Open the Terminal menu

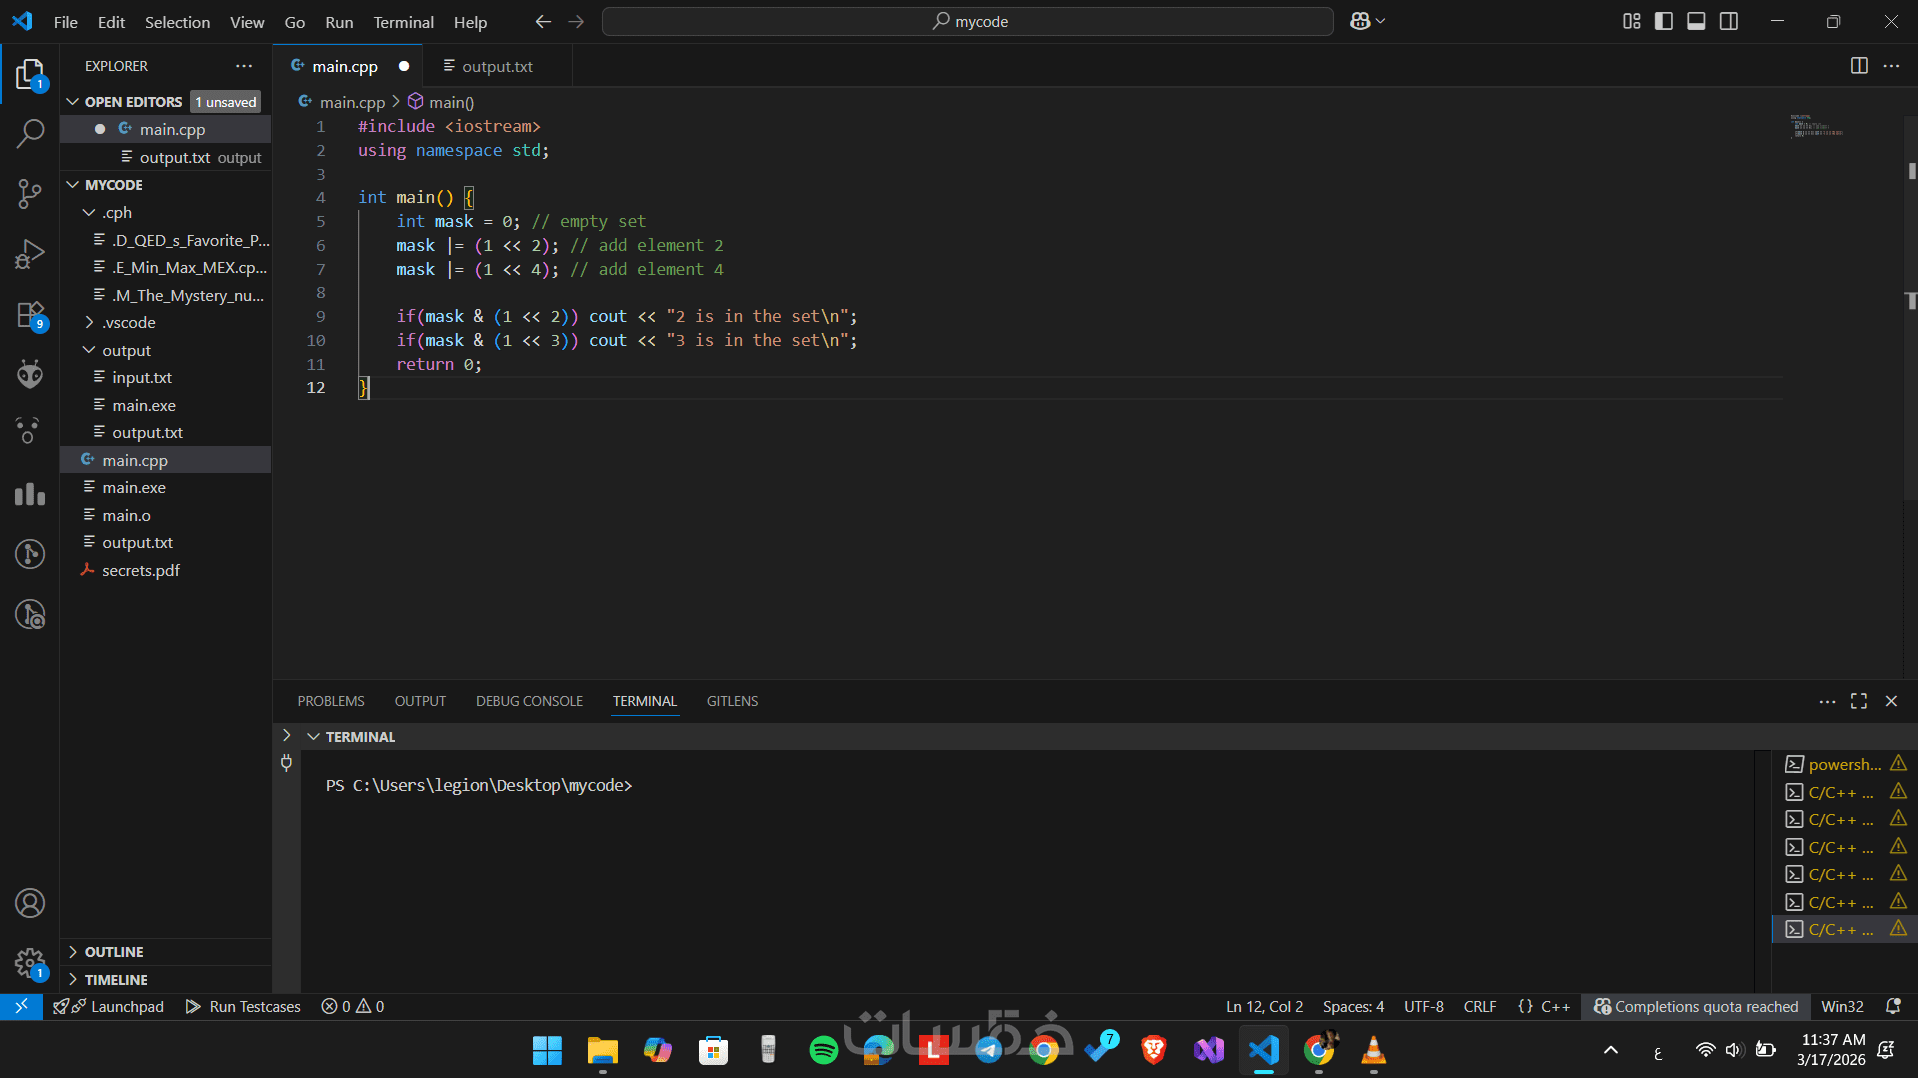point(403,22)
